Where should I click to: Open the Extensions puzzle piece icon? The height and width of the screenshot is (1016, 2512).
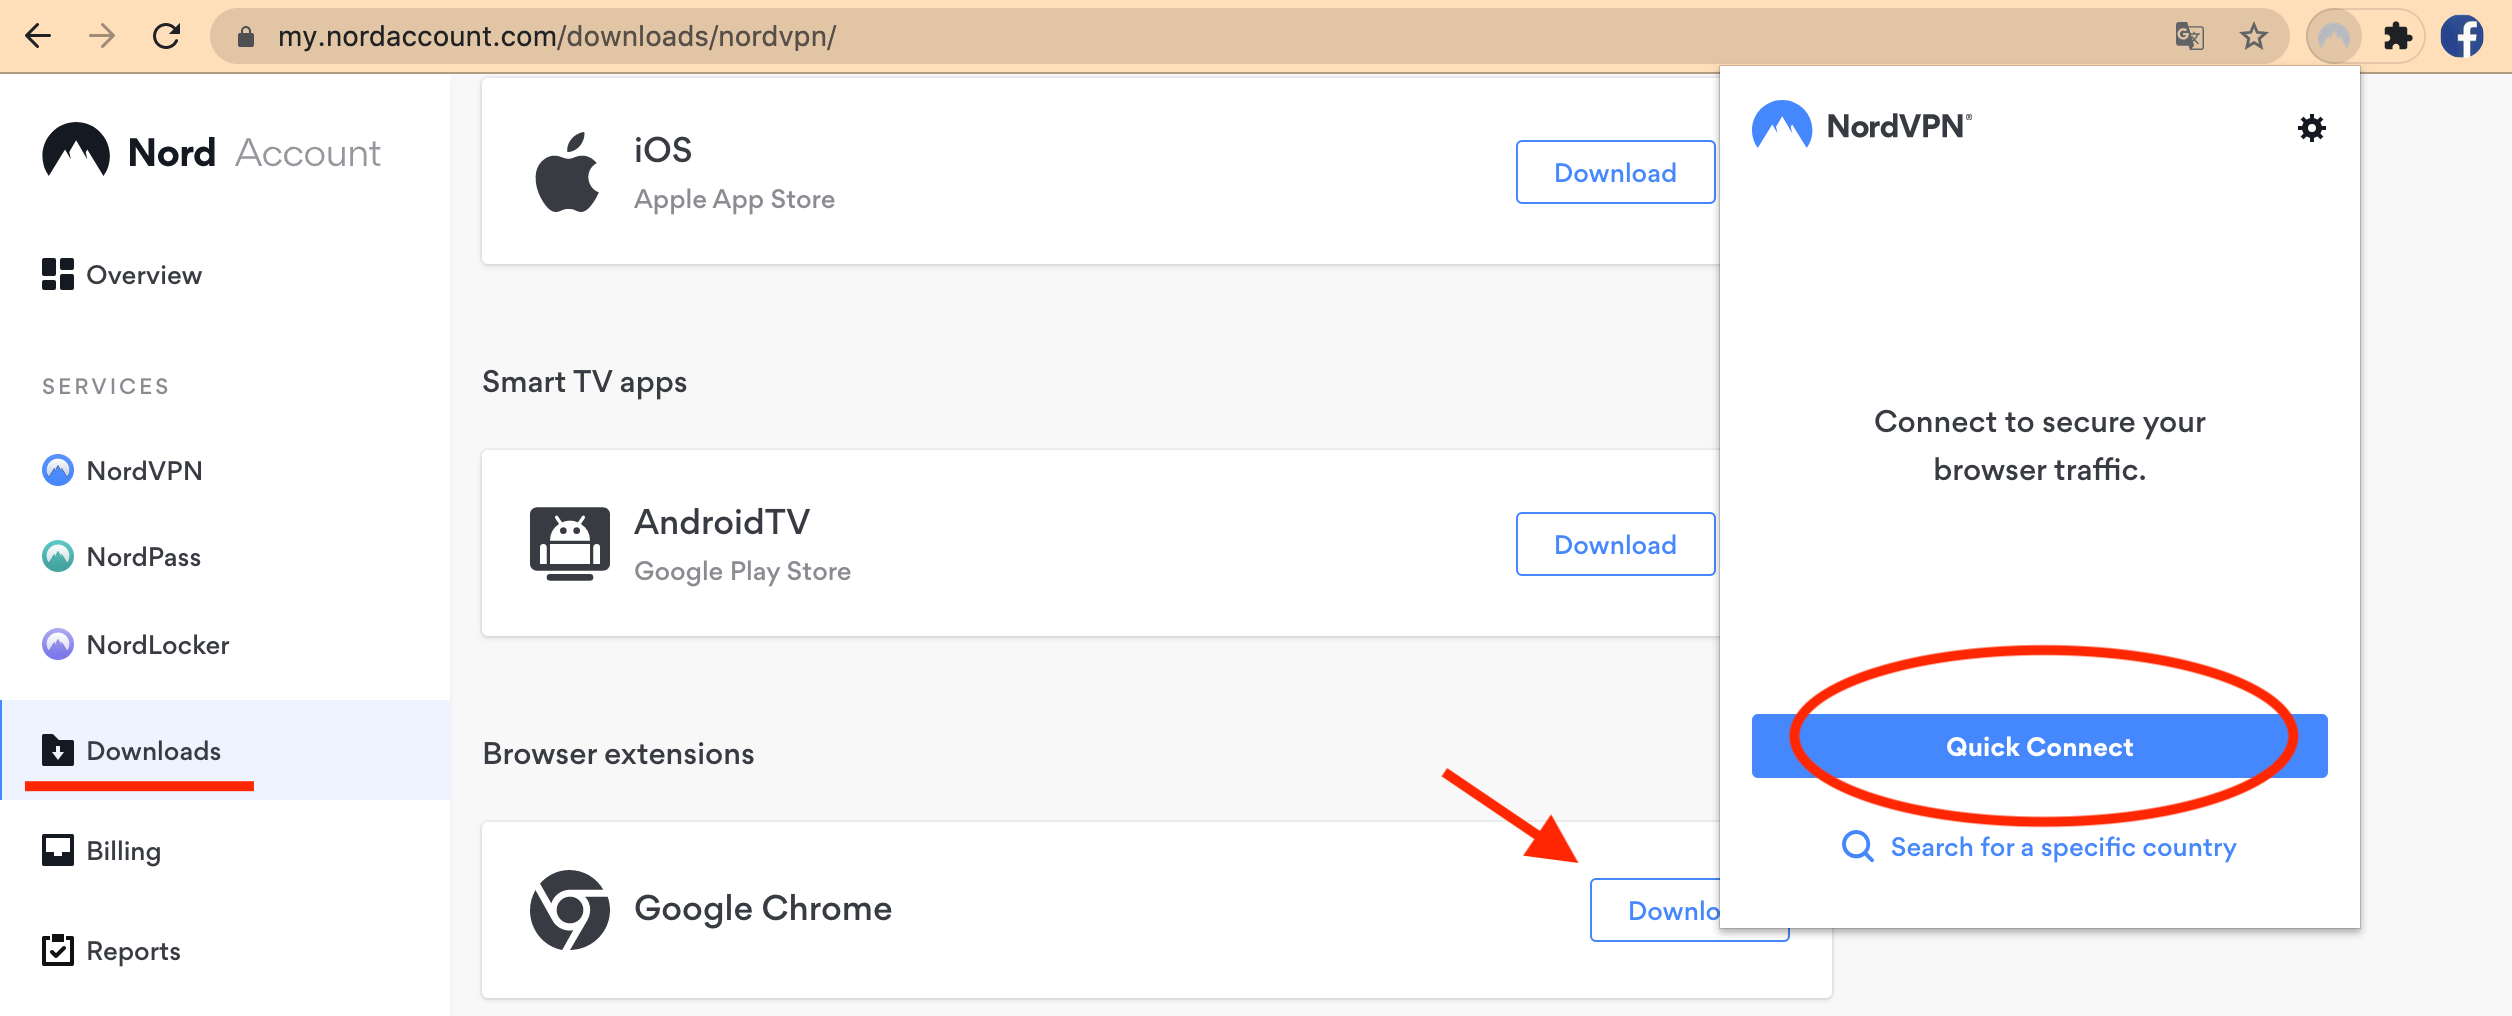[2397, 37]
